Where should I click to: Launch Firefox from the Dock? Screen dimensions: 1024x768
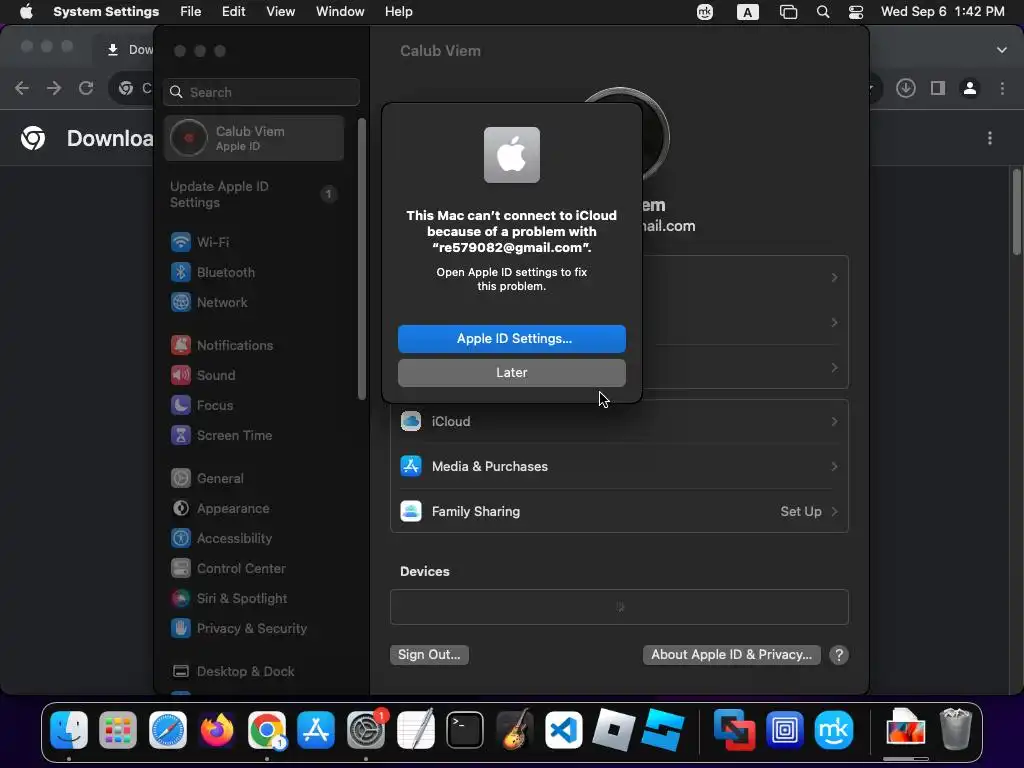click(217, 730)
